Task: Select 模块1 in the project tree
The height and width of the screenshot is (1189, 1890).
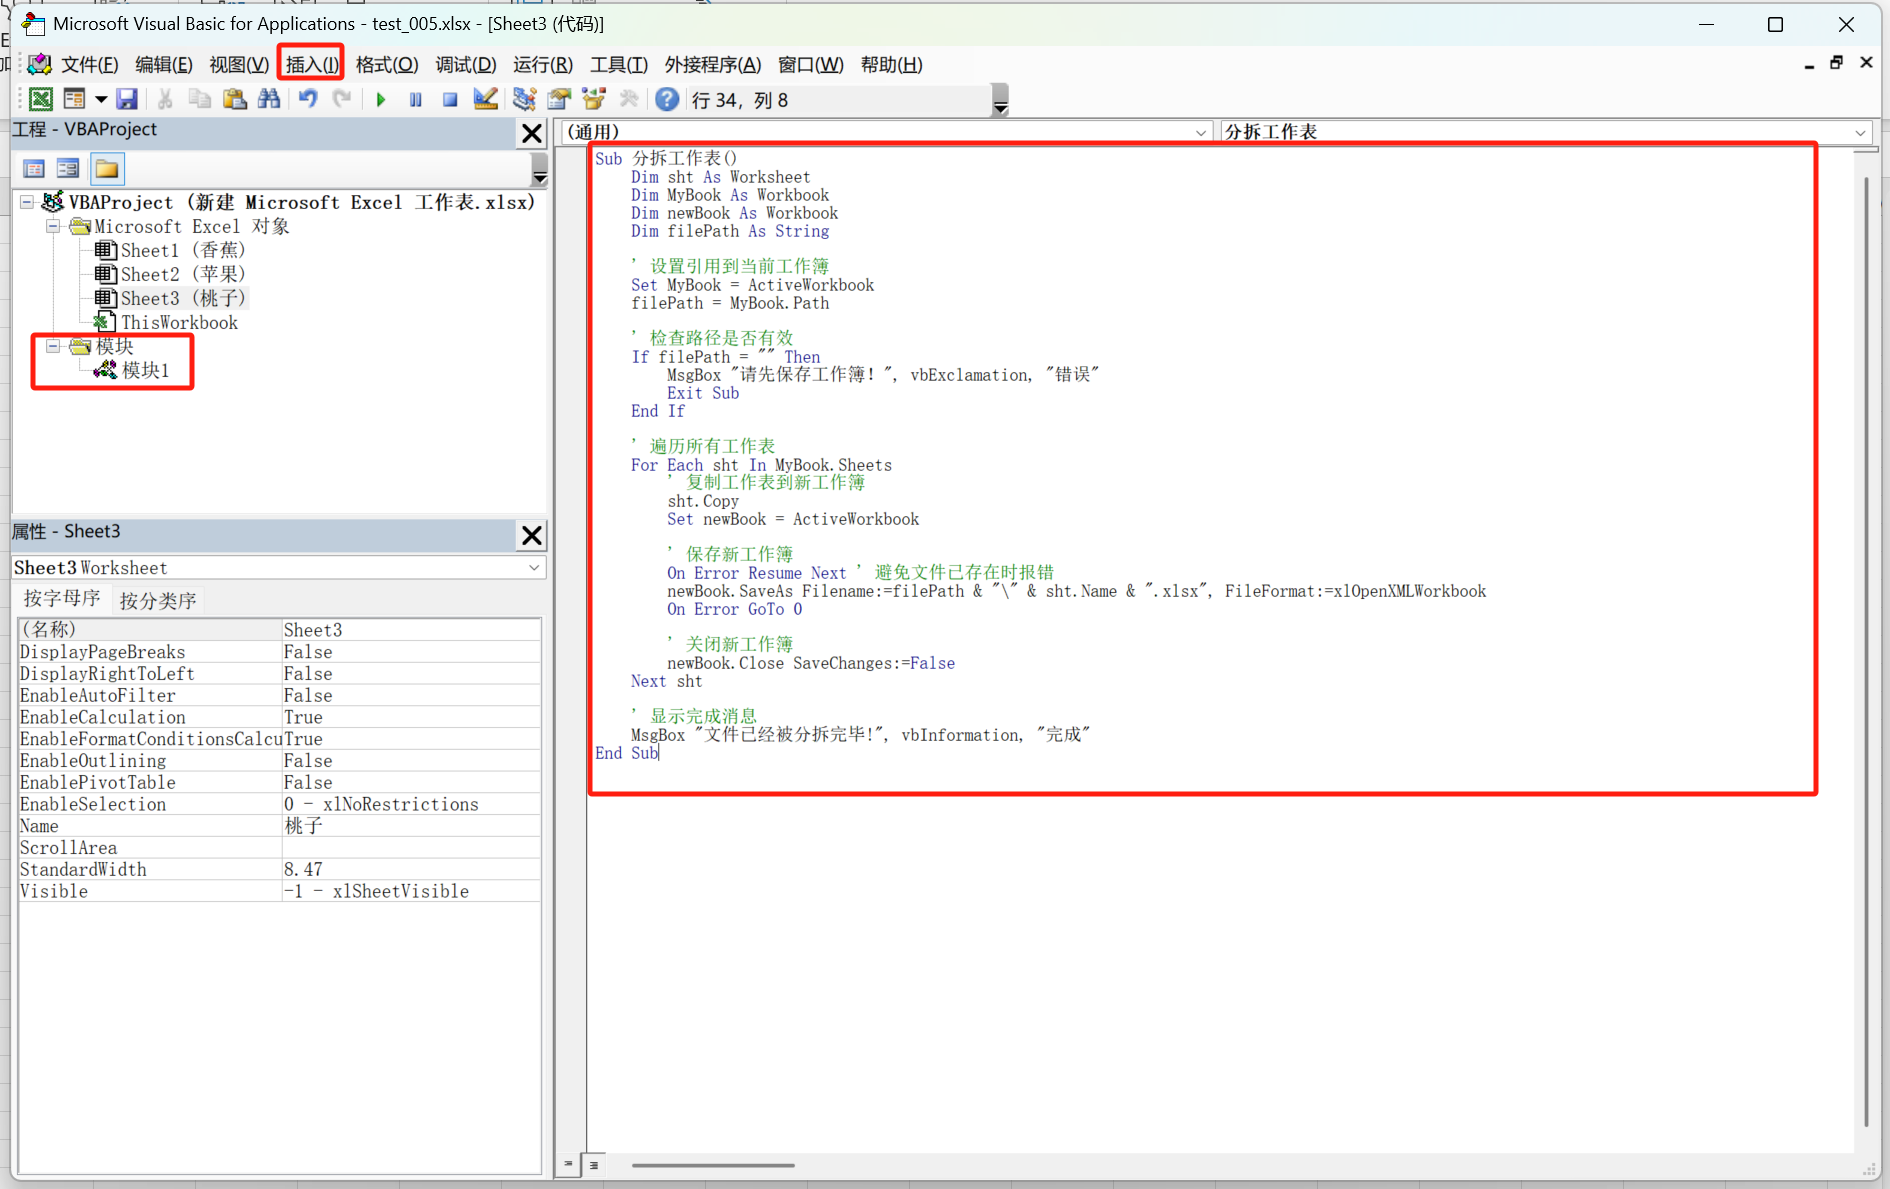Action: pyautogui.click(x=145, y=370)
